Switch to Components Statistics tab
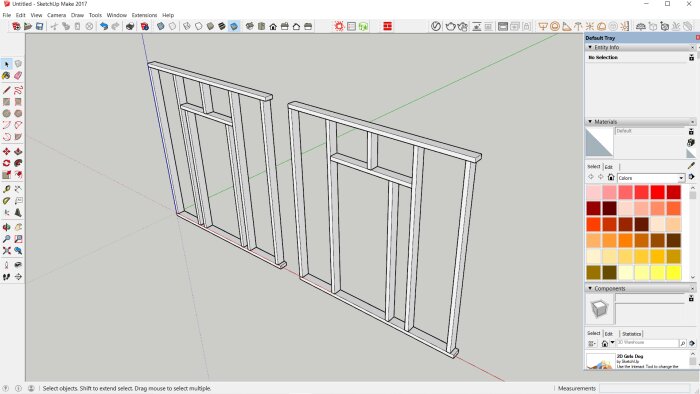Viewport: 700px width, 394px height. [x=631, y=334]
